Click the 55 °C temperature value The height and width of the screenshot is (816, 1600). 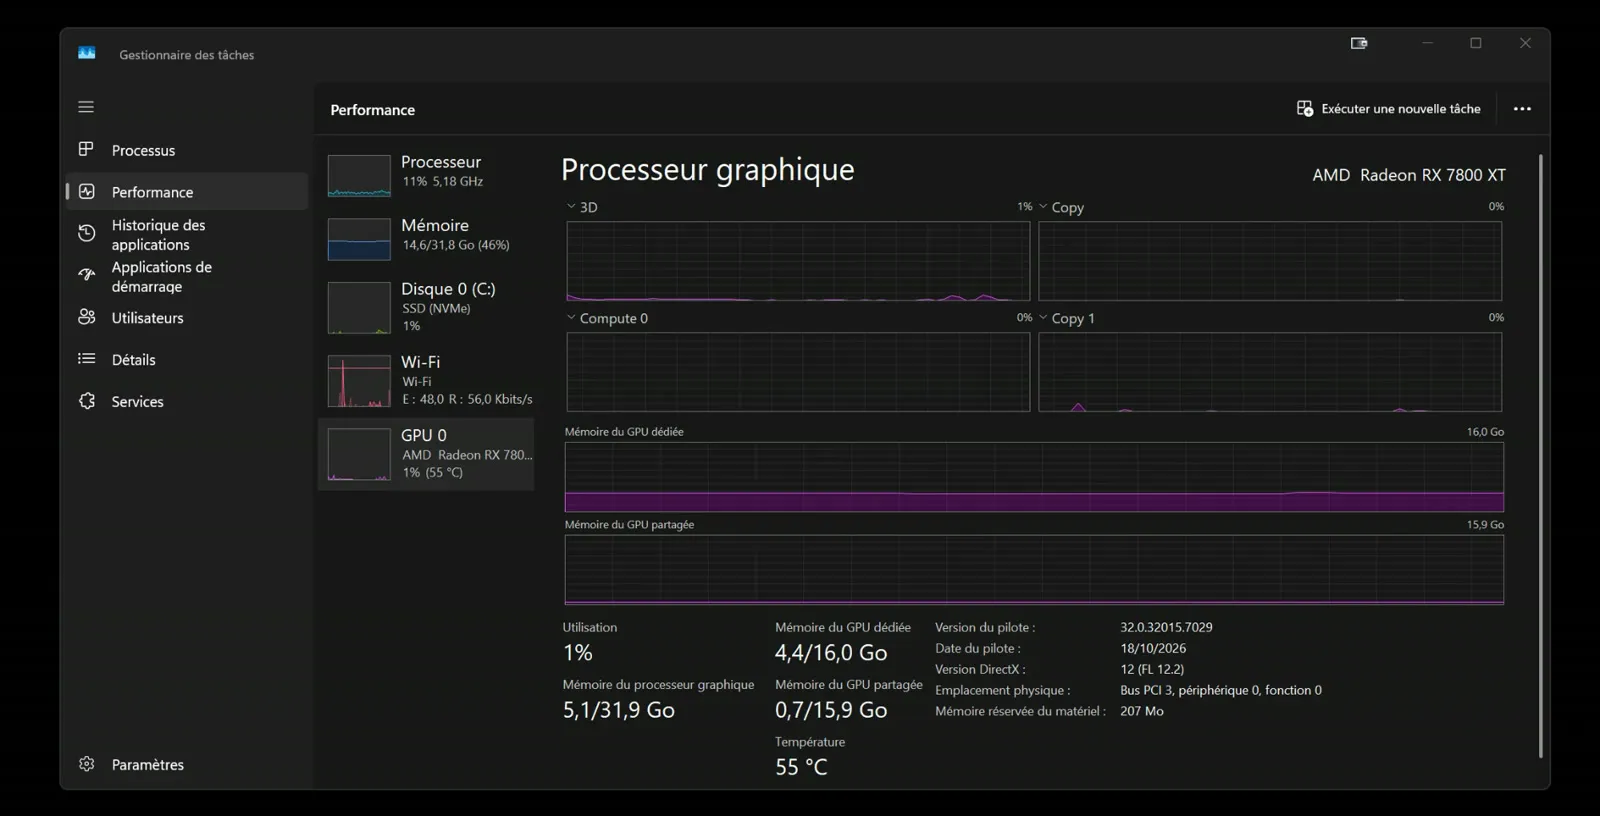[x=801, y=767]
